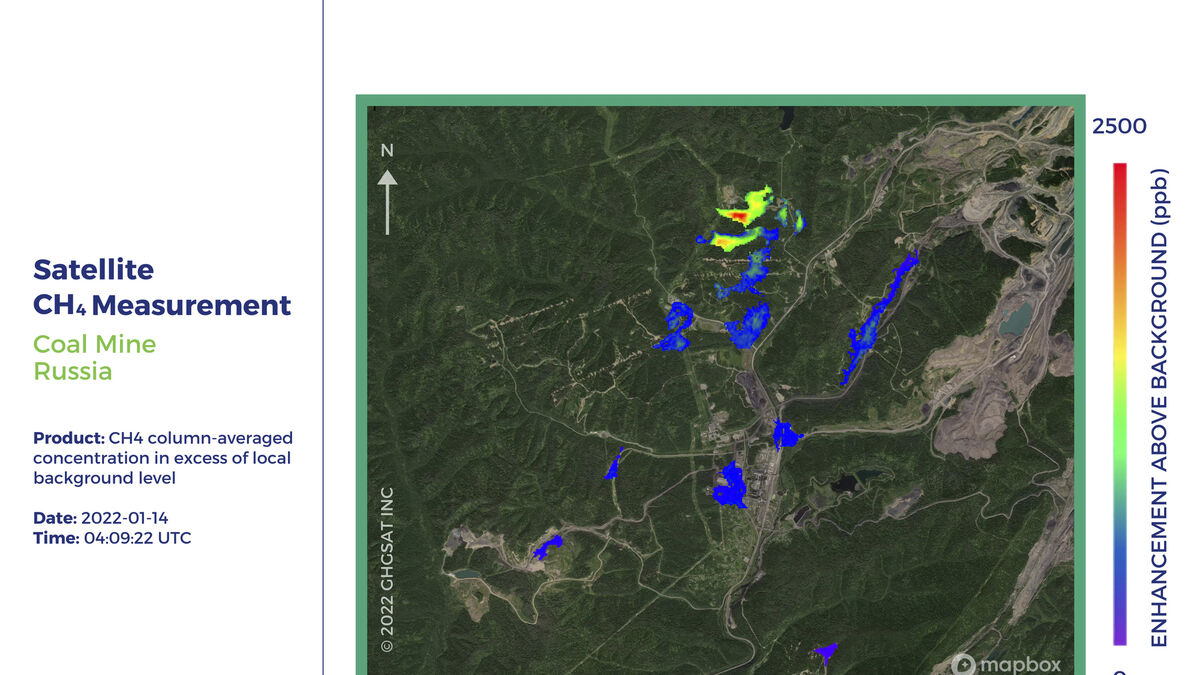Click the Product description text

tap(162, 458)
